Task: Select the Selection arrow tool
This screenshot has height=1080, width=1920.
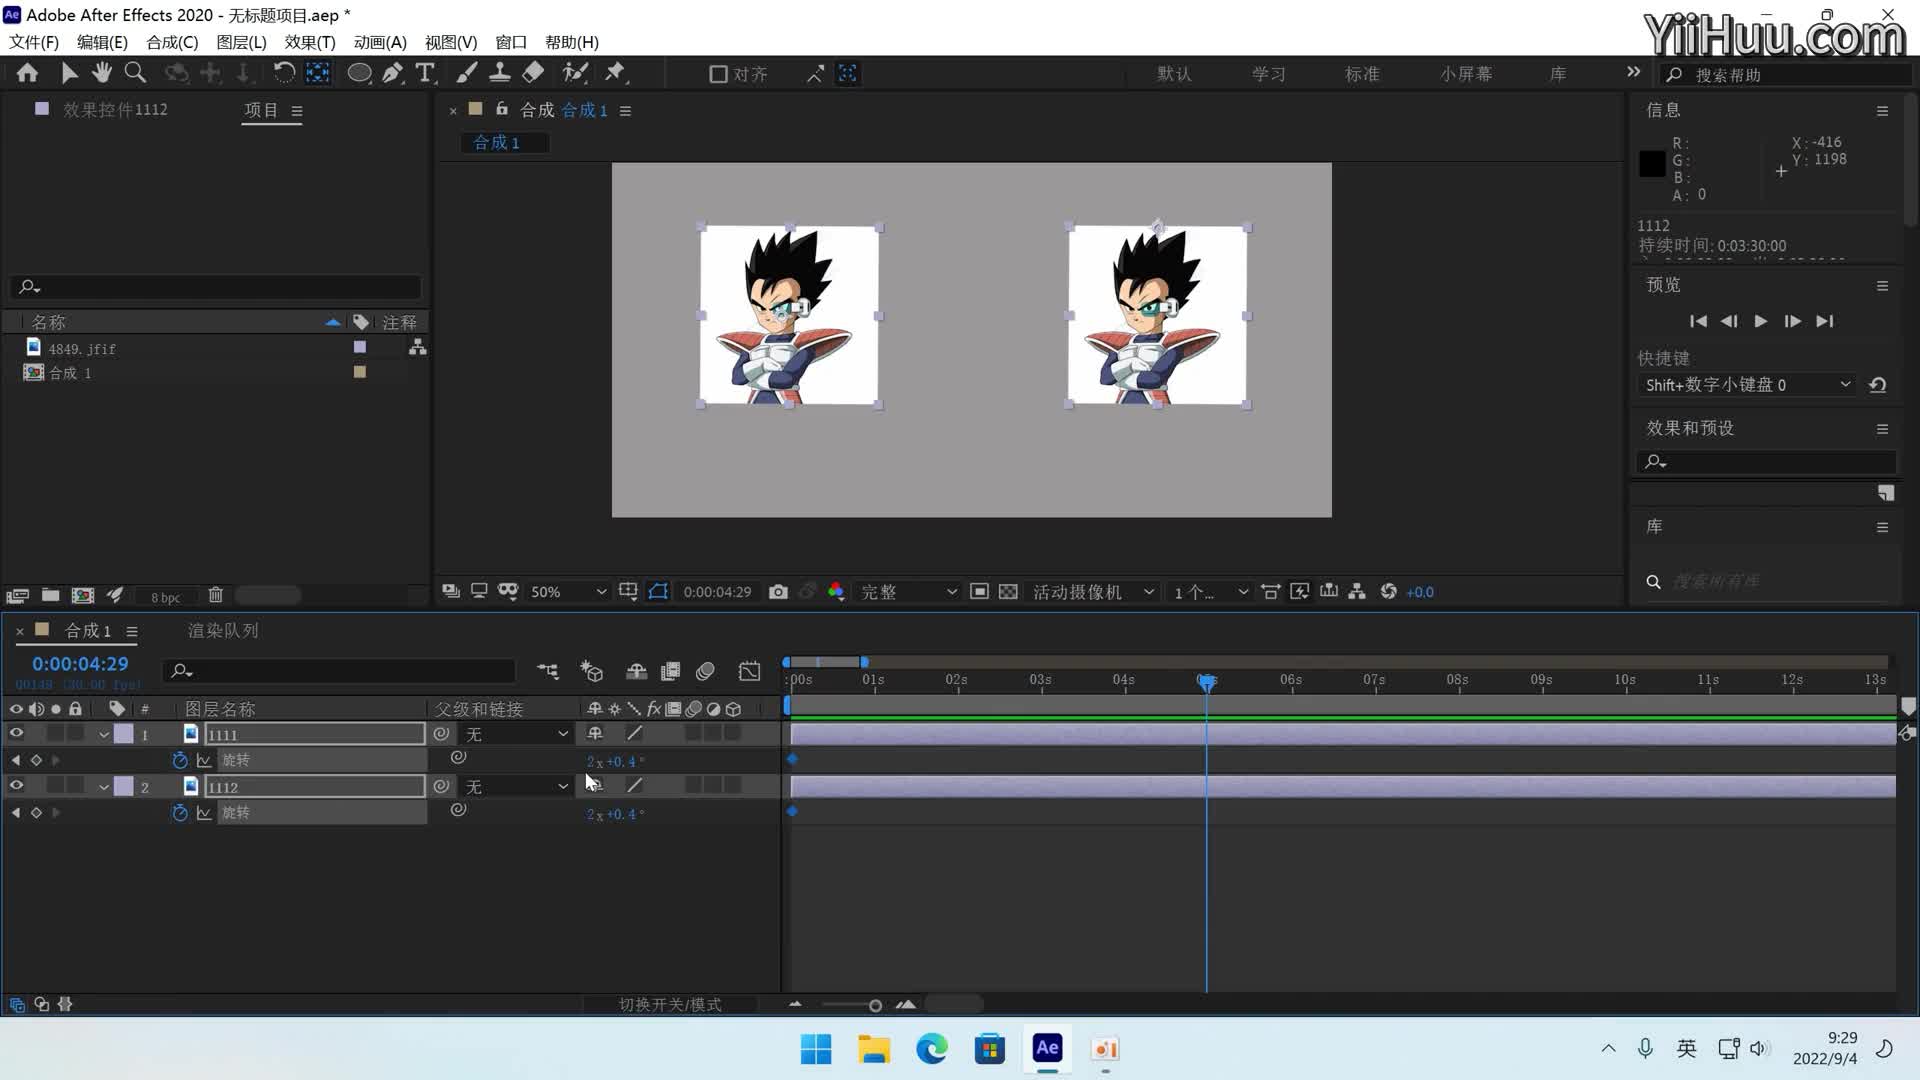Action: (x=69, y=73)
